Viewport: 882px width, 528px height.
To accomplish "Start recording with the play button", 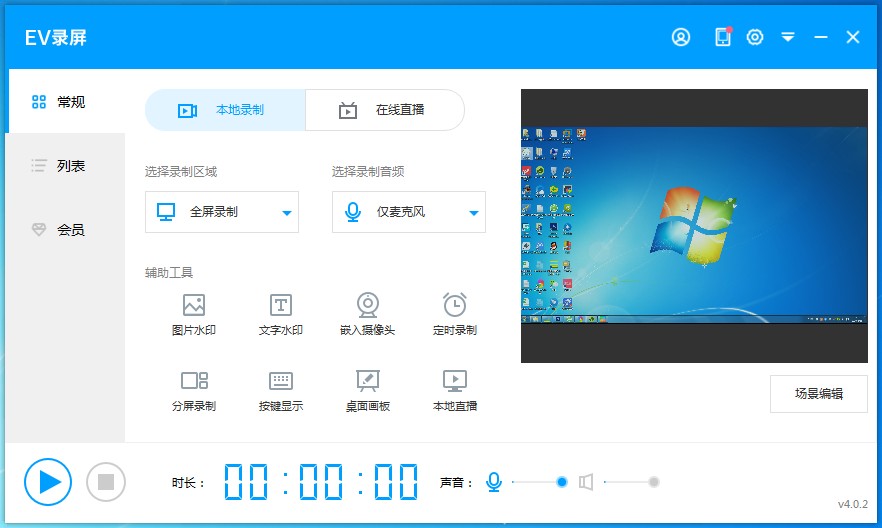I will [x=48, y=482].
